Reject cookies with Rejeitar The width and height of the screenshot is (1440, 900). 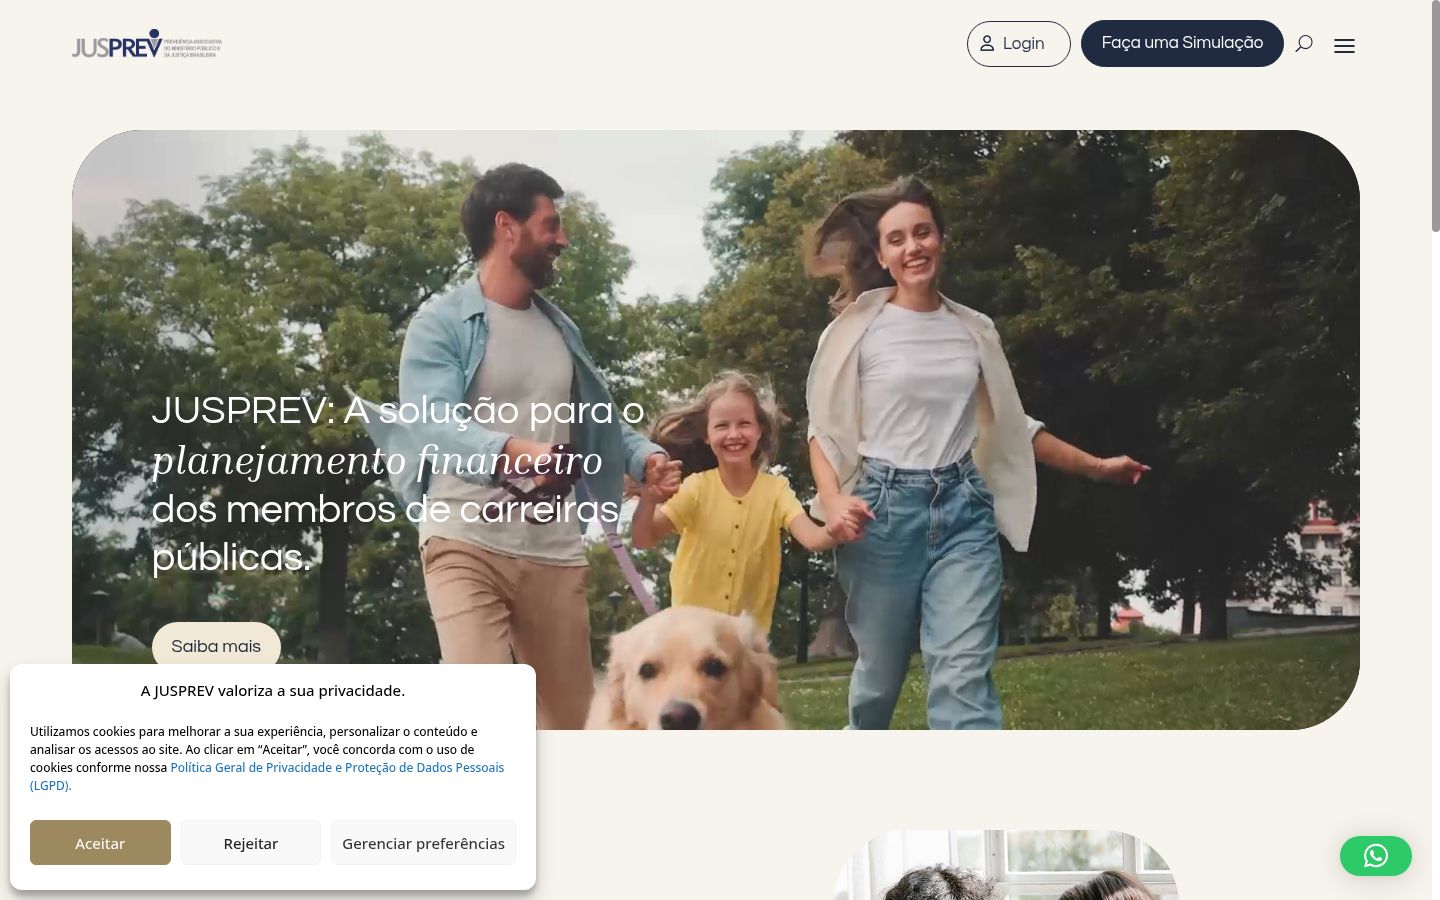pos(251,843)
